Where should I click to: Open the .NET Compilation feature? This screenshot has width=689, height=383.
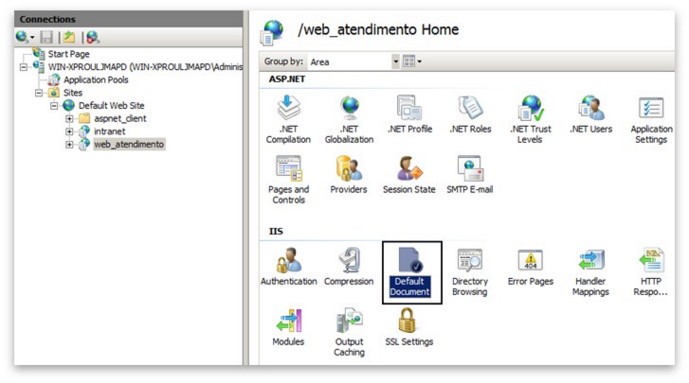pos(288,119)
